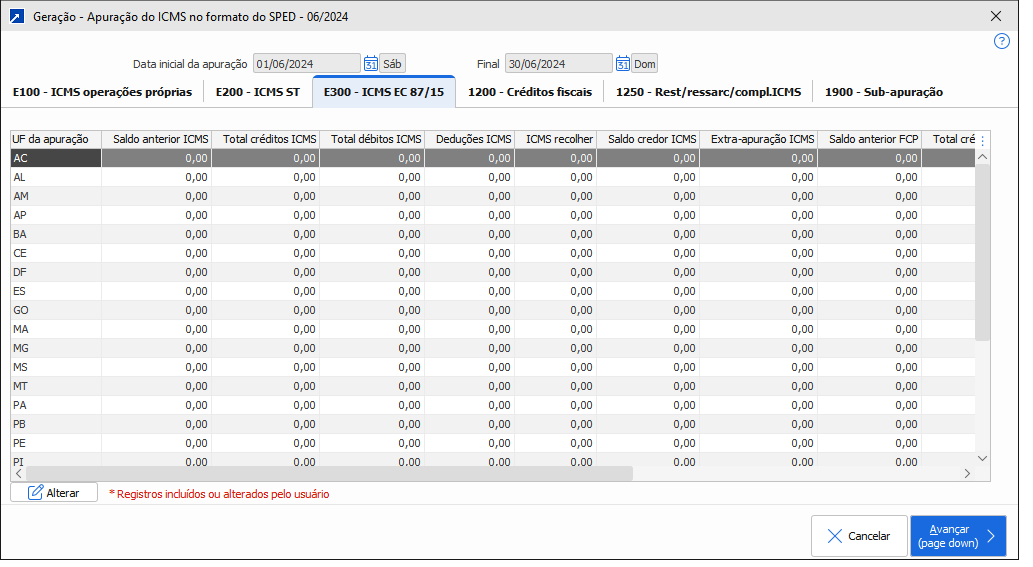The width and height of the screenshot is (1033, 567).
Task: Switch to E100 - ICMS operações próprias tab
Action: [x=102, y=92]
